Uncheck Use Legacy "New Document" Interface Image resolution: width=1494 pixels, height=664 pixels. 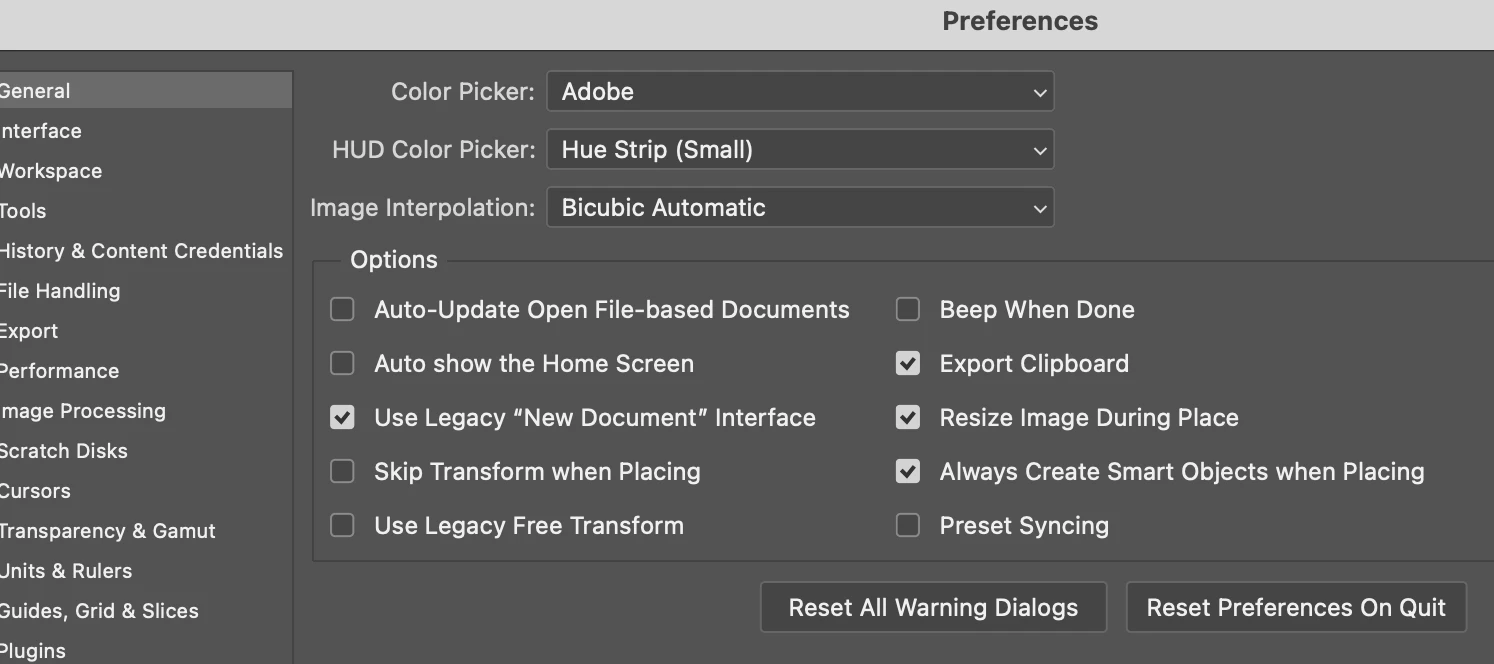coord(343,418)
